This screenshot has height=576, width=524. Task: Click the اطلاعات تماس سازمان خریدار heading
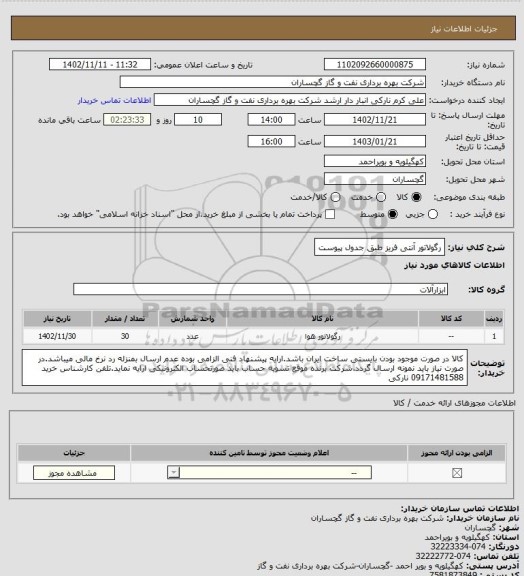(460, 509)
